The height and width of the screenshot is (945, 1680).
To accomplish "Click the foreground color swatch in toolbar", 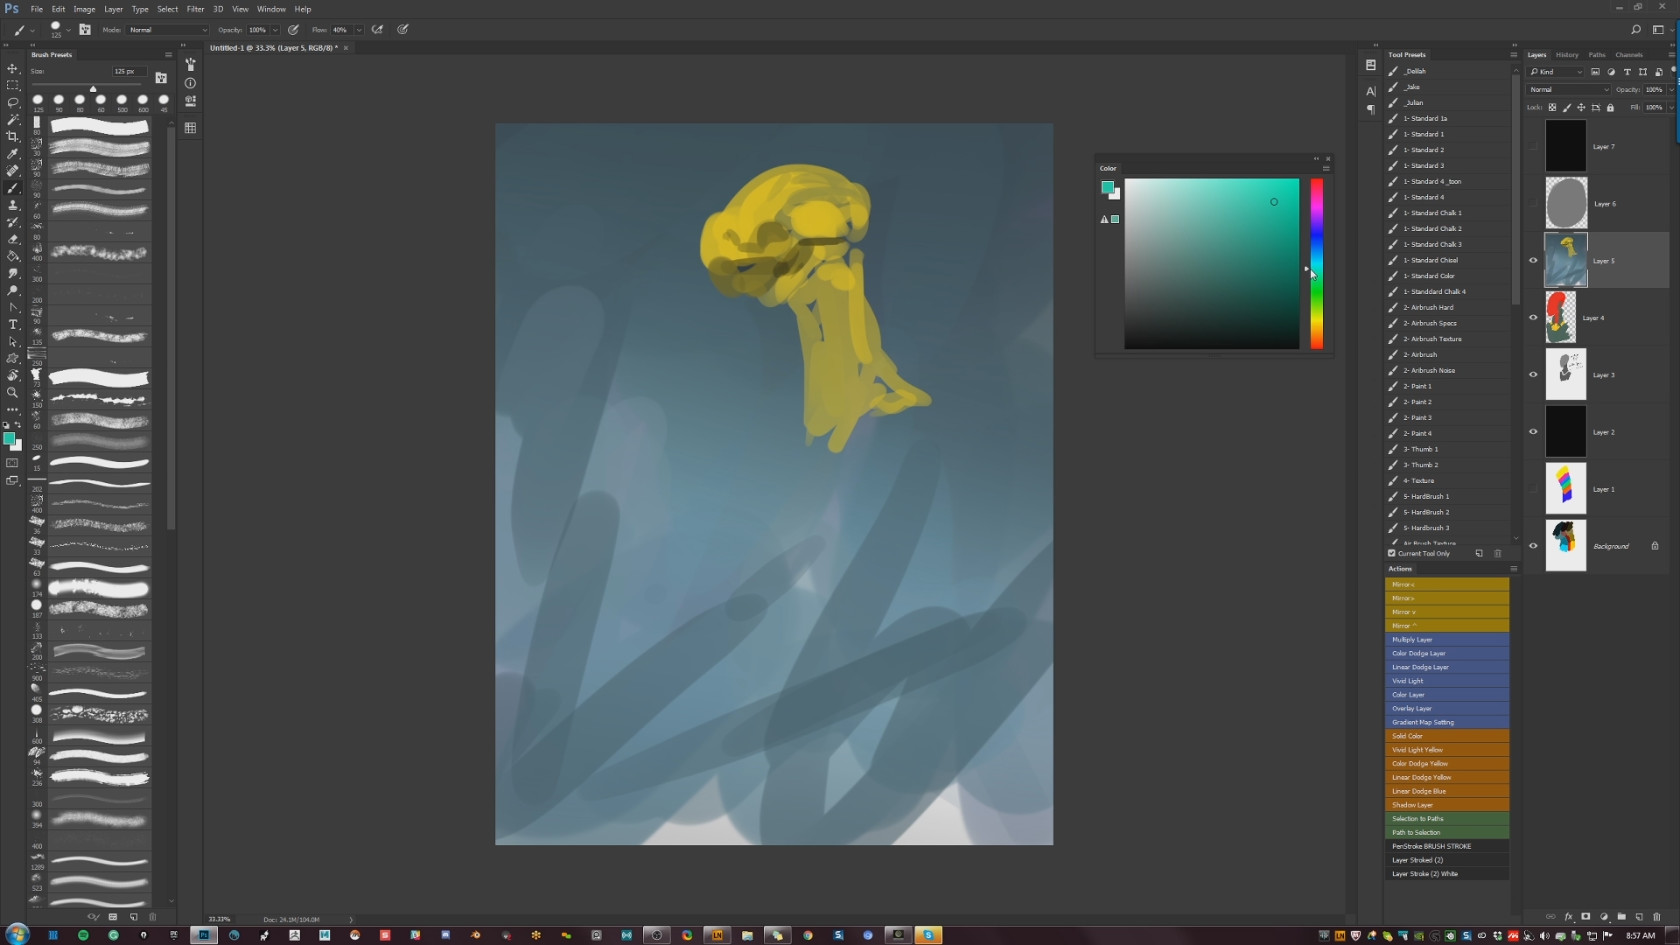I will pyautogui.click(x=9, y=438).
